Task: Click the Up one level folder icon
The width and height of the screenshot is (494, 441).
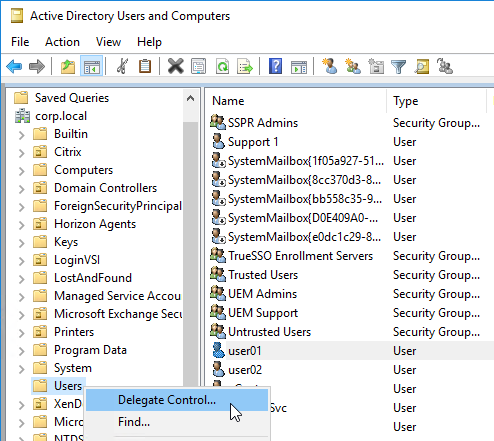Action: tap(68, 66)
